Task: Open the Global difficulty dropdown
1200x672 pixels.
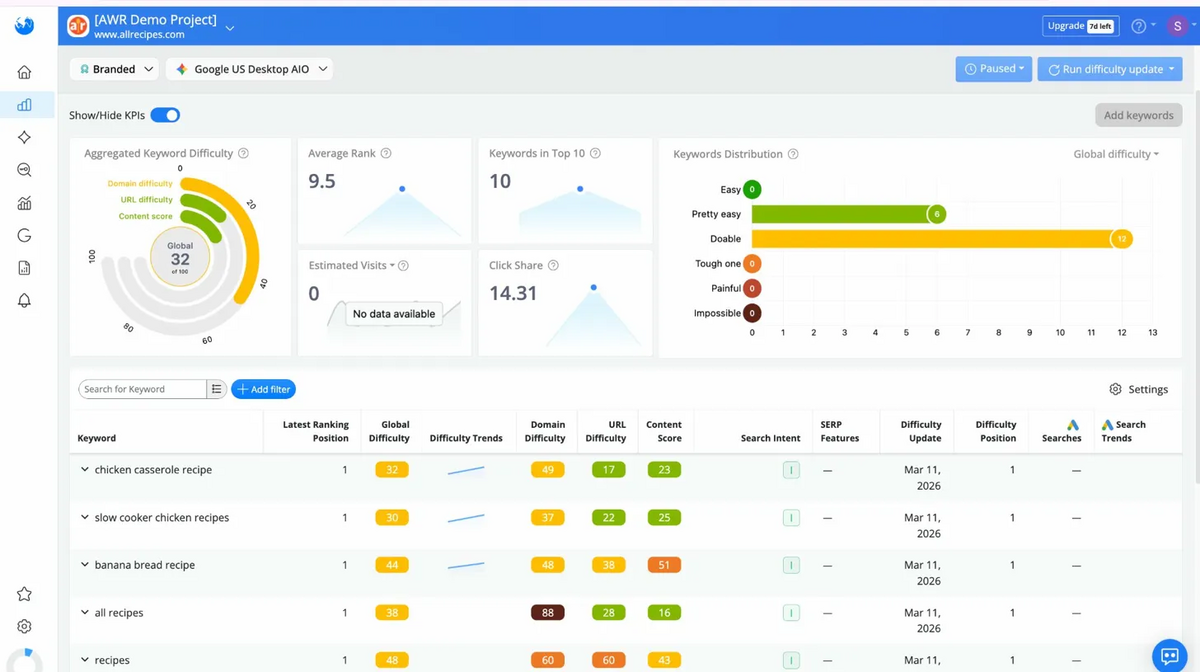Action: coord(1116,154)
